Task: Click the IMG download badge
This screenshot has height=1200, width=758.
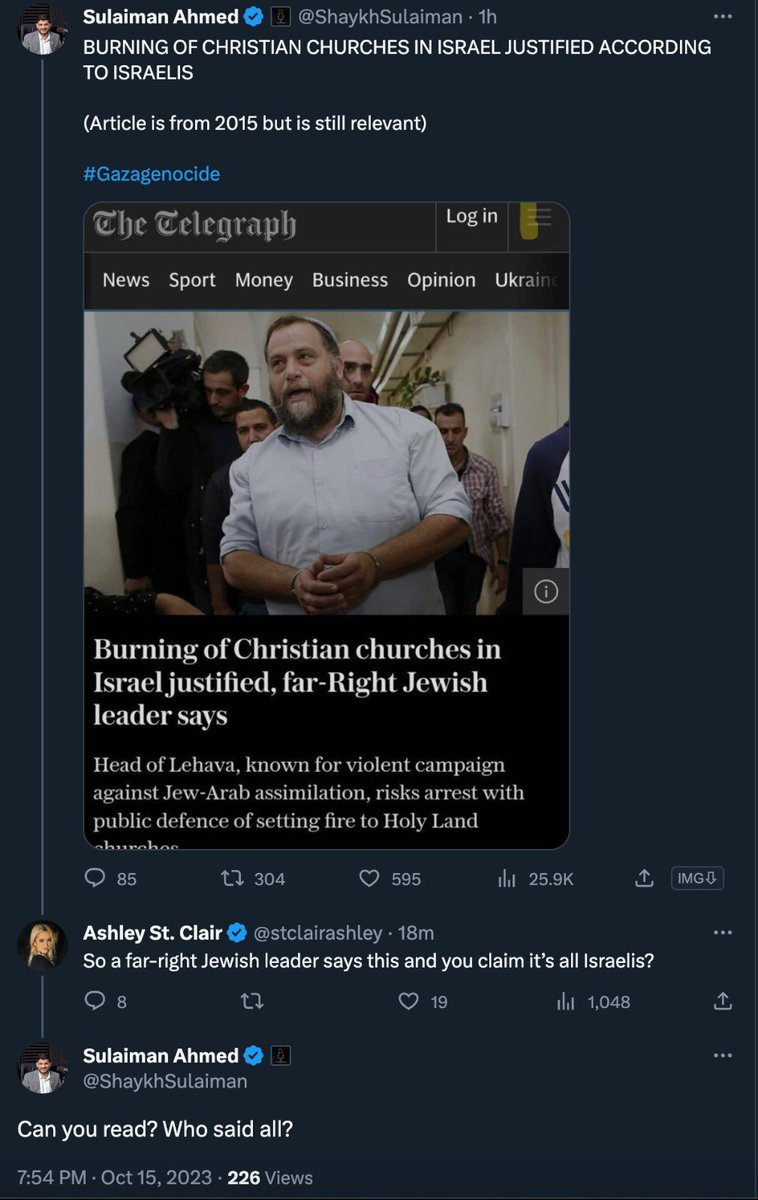Action: pos(697,878)
